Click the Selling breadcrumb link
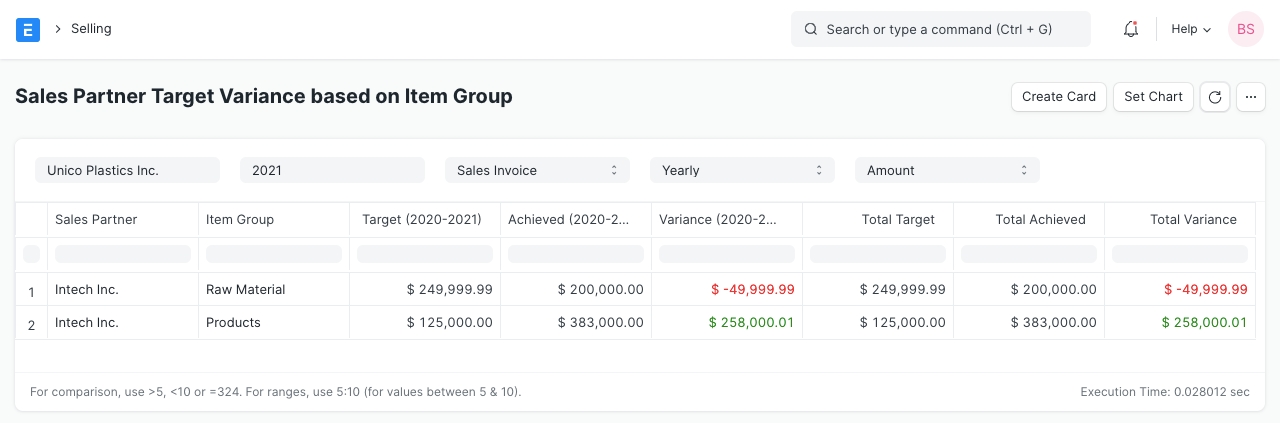This screenshot has height=423, width=1280. [91, 29]
